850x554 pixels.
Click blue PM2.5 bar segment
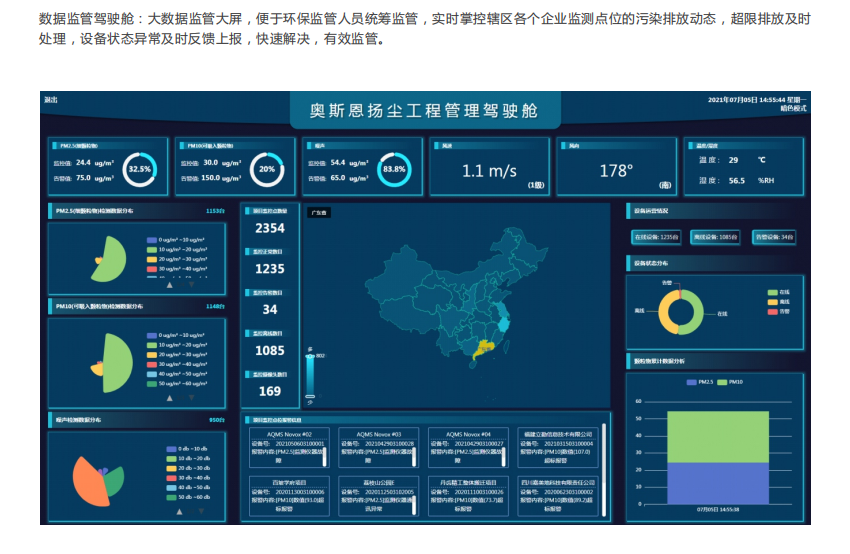(x=718, y=484)
